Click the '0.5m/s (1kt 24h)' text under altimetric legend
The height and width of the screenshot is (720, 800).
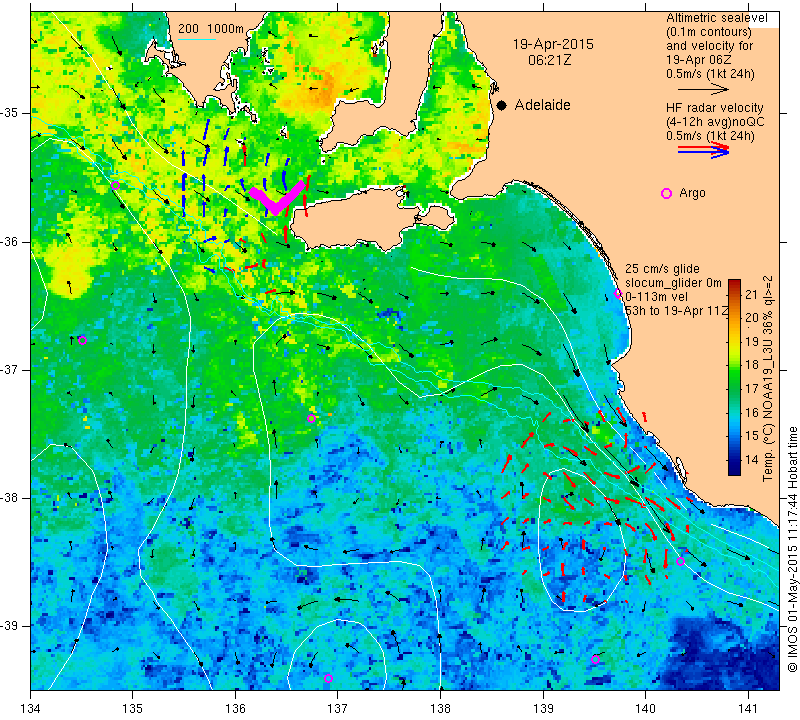click(710, 74)
